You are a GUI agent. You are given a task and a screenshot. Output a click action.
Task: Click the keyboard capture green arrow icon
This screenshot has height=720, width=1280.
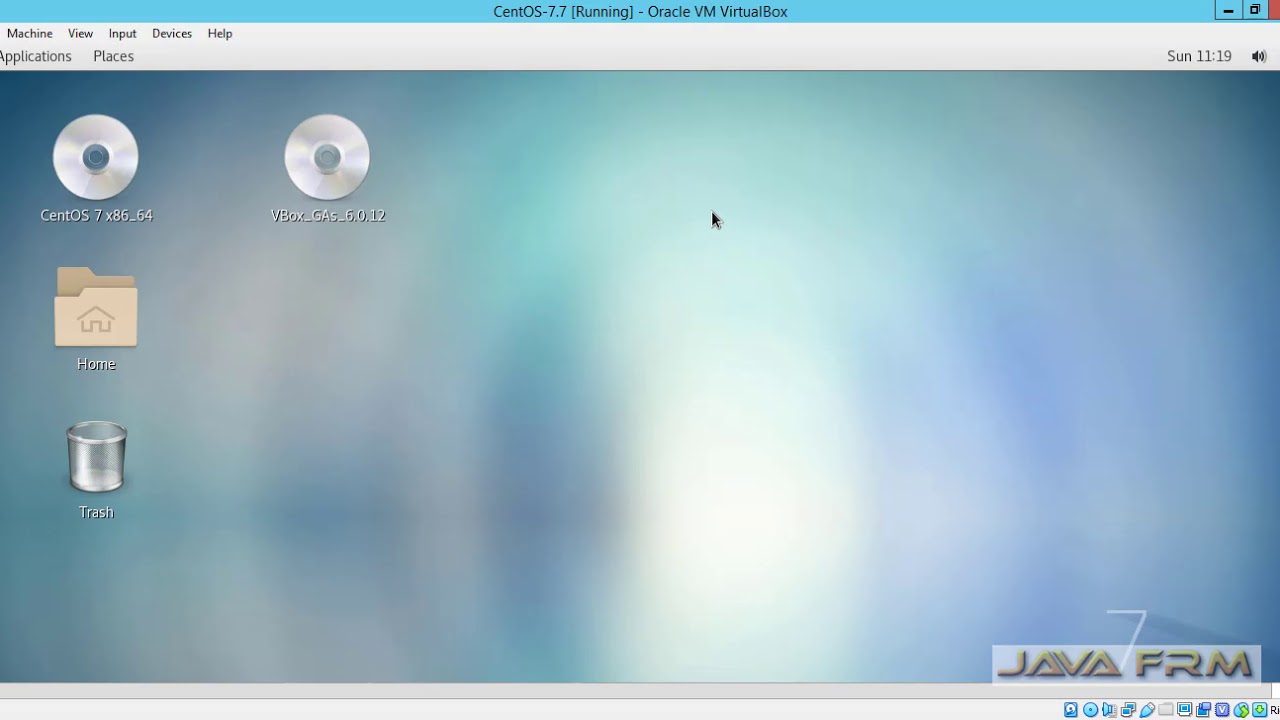1259,710
